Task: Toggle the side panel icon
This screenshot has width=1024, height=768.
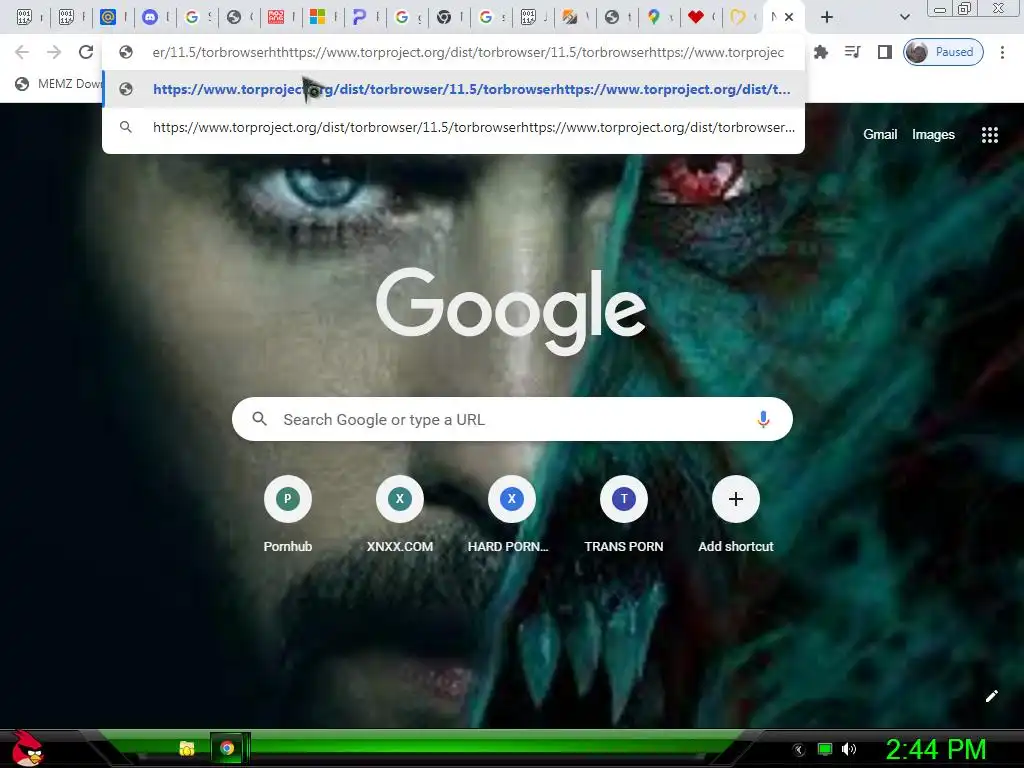Action: coord(884,52)
